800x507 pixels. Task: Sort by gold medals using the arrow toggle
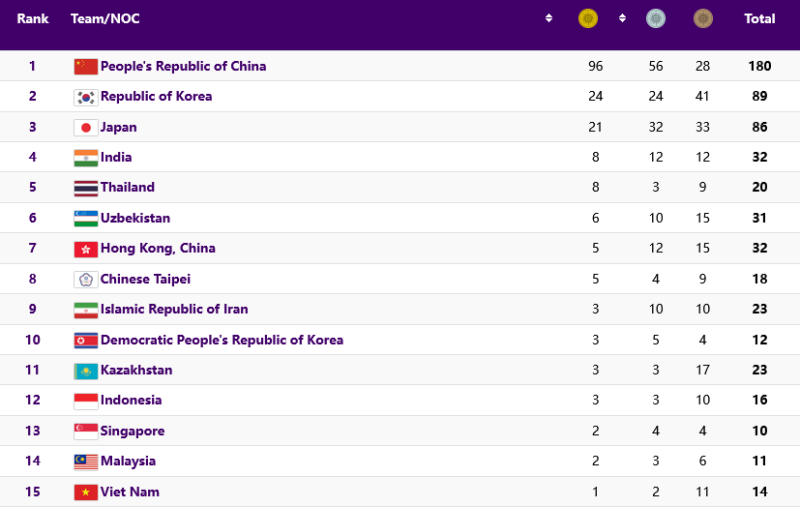click(622, 18)
